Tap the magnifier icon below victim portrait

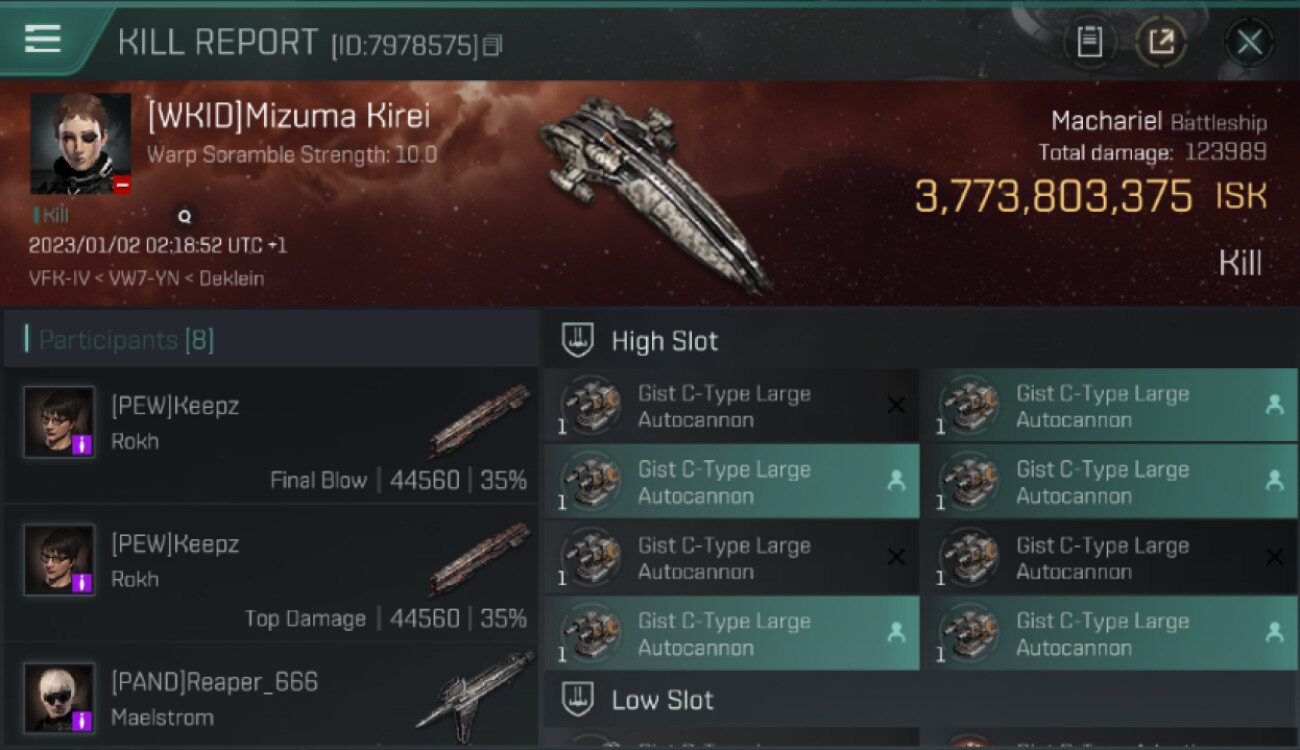[184, 215]
